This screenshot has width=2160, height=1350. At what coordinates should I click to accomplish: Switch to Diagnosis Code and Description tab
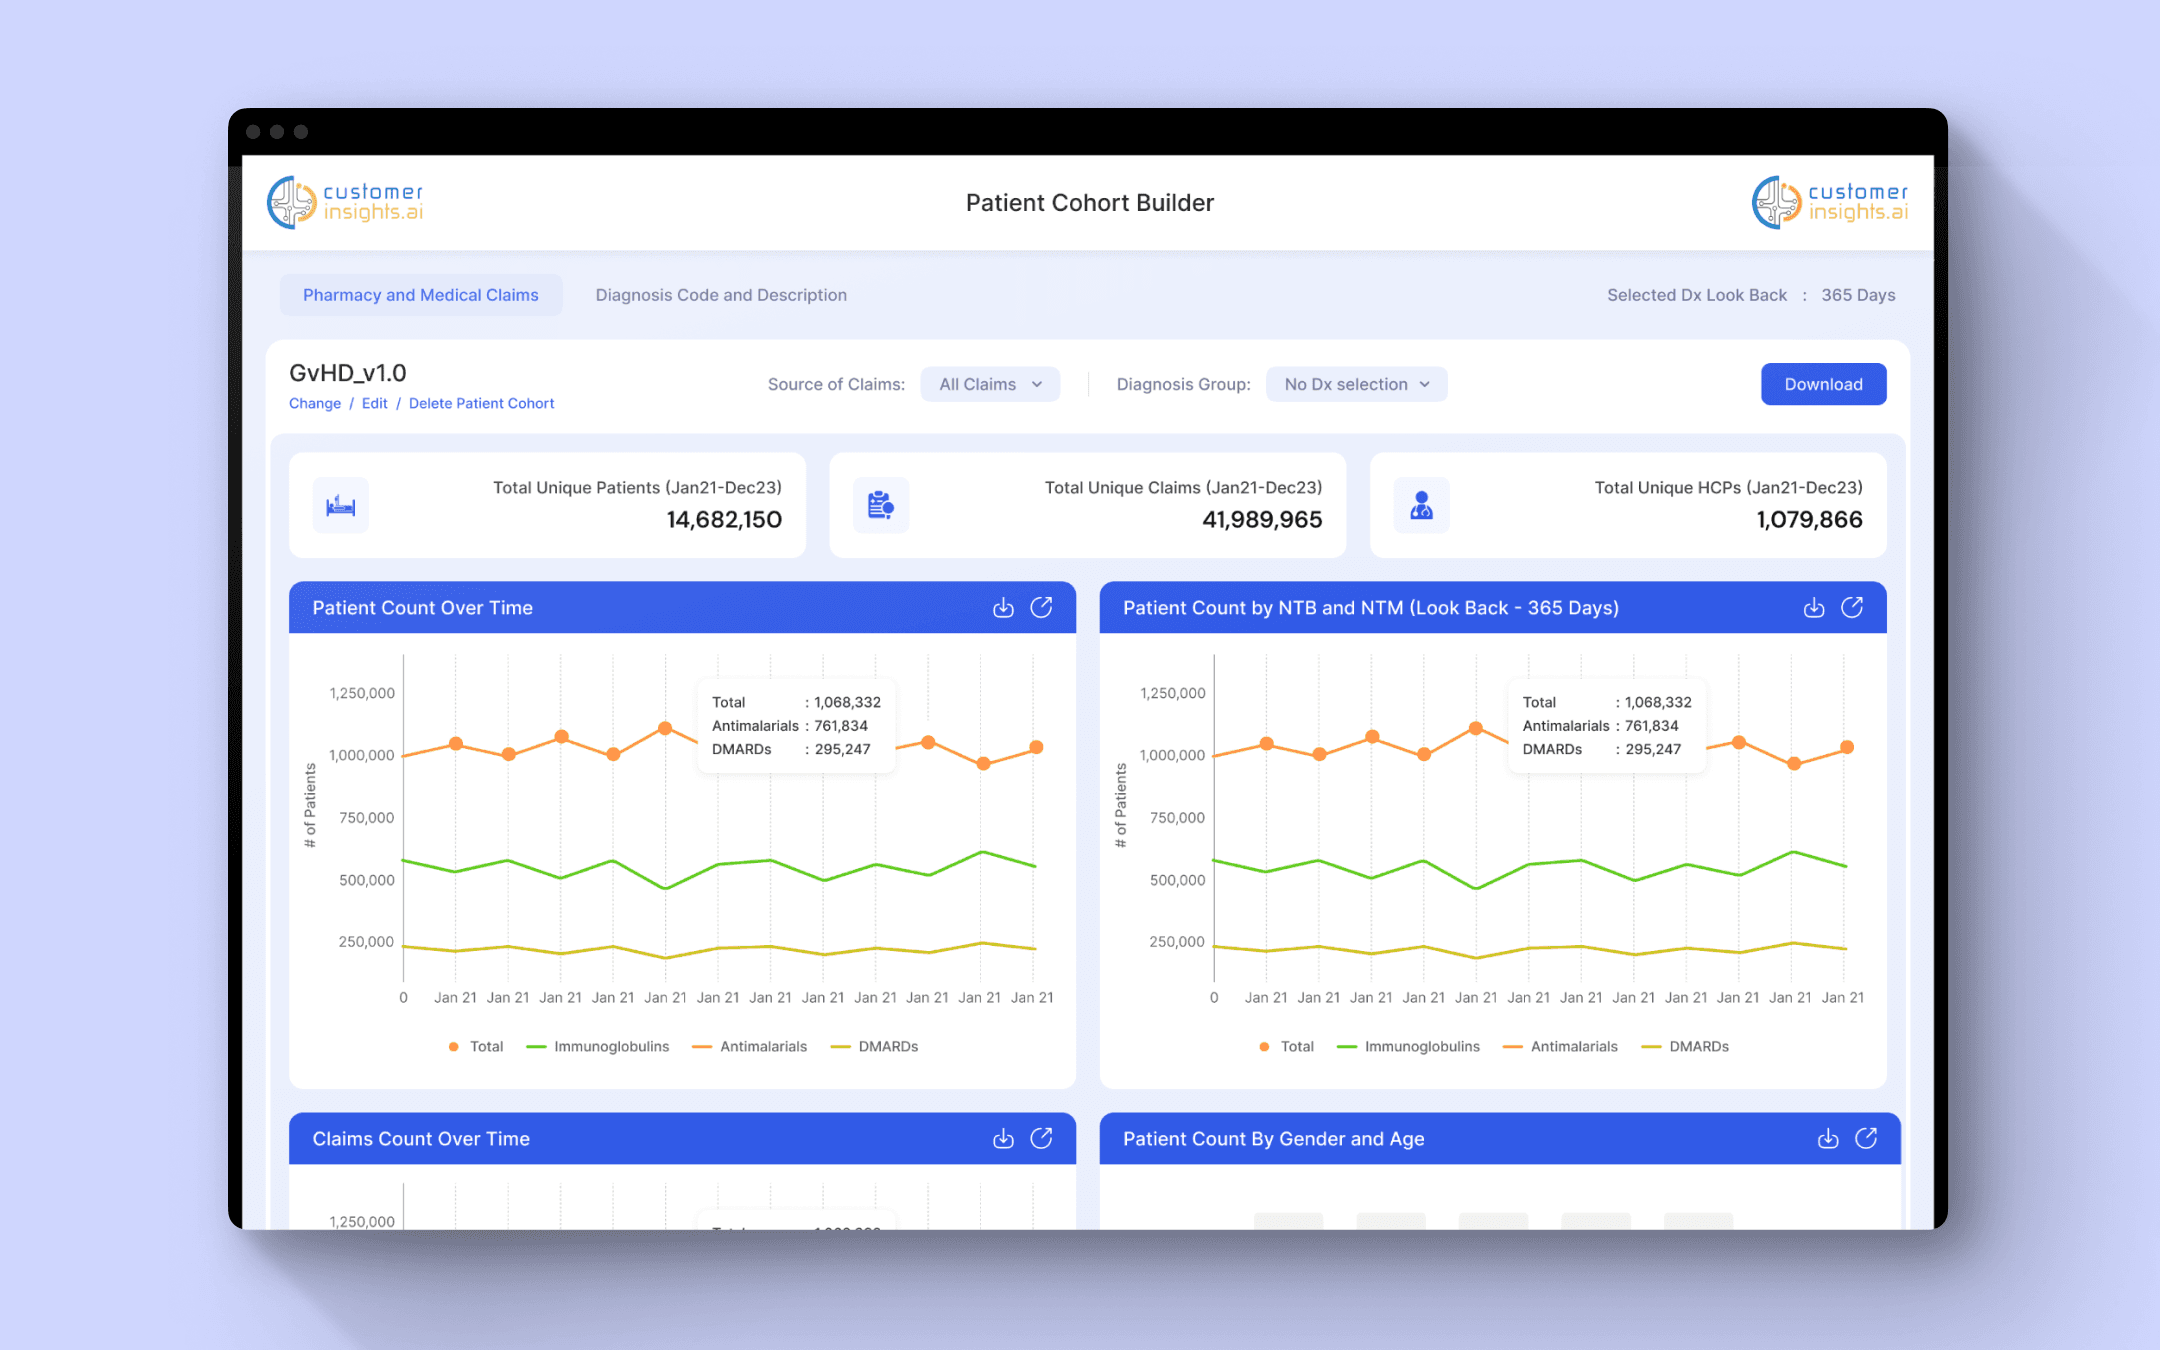click(x=720, y=295)
